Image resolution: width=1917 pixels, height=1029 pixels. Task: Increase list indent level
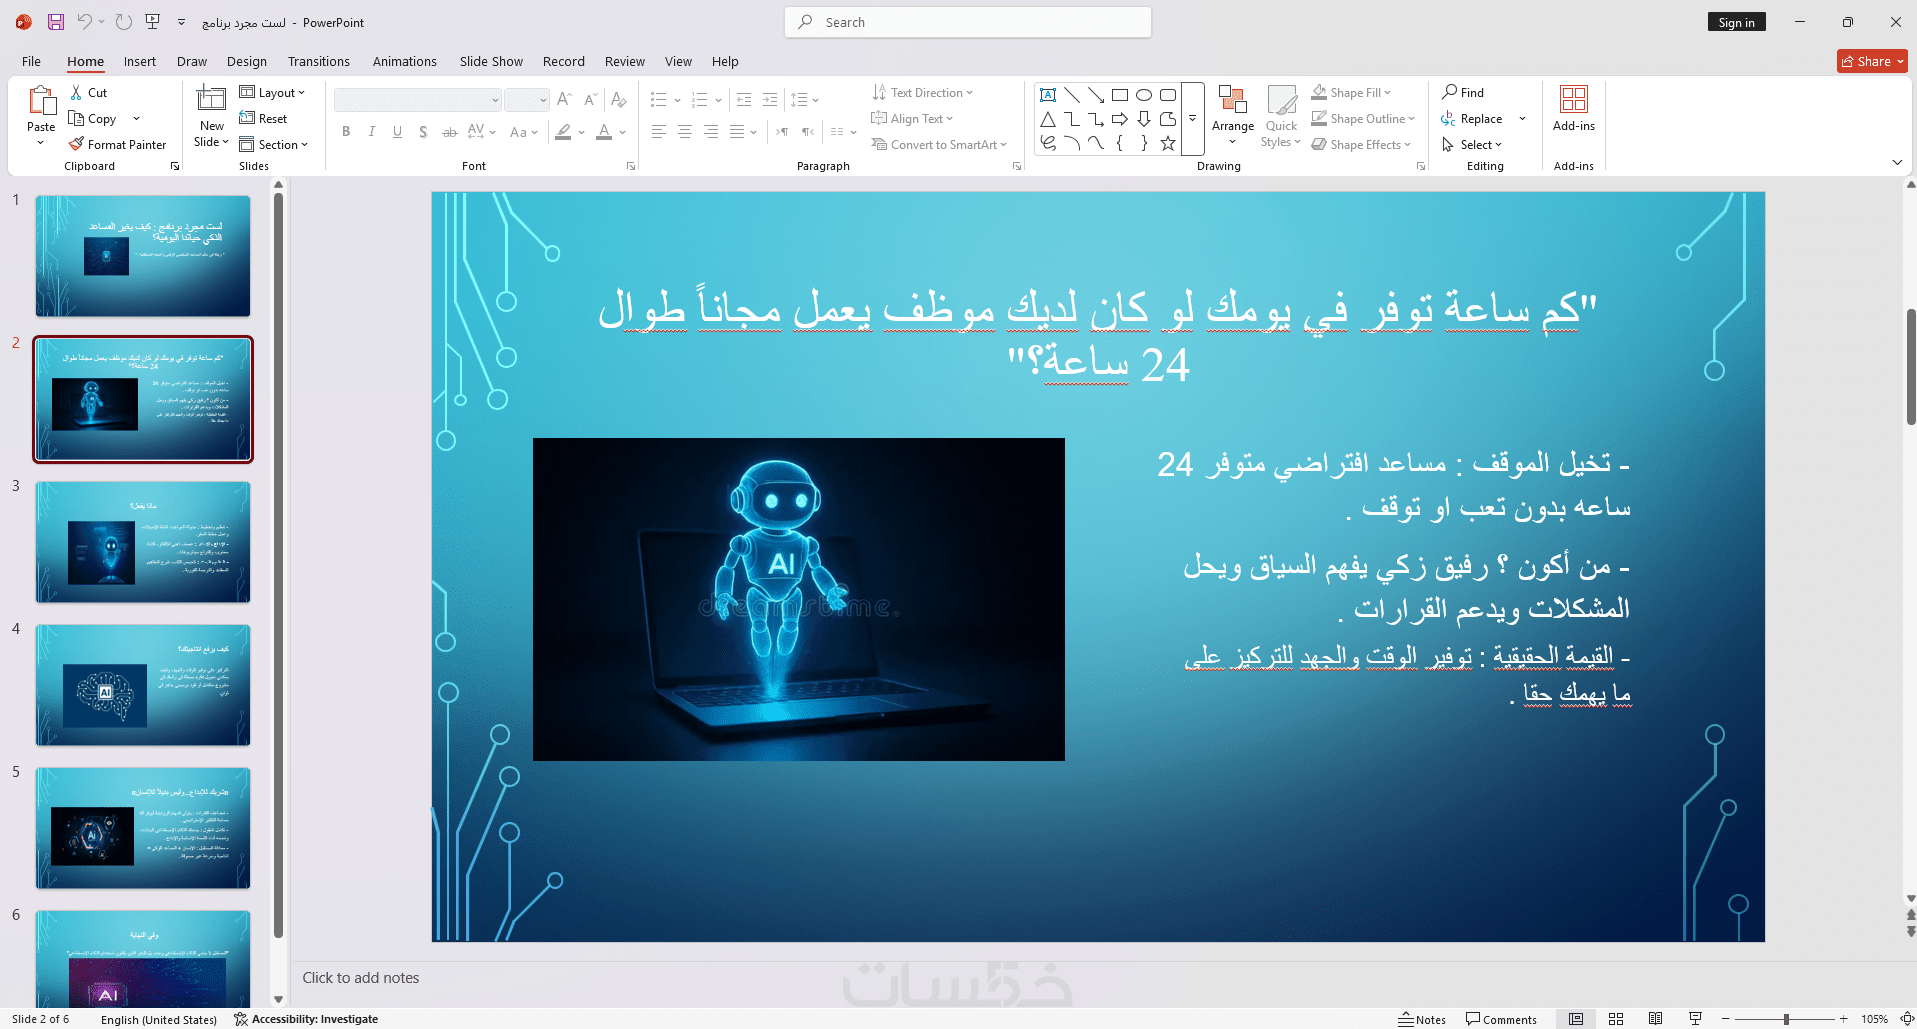(x=770, y=99)
